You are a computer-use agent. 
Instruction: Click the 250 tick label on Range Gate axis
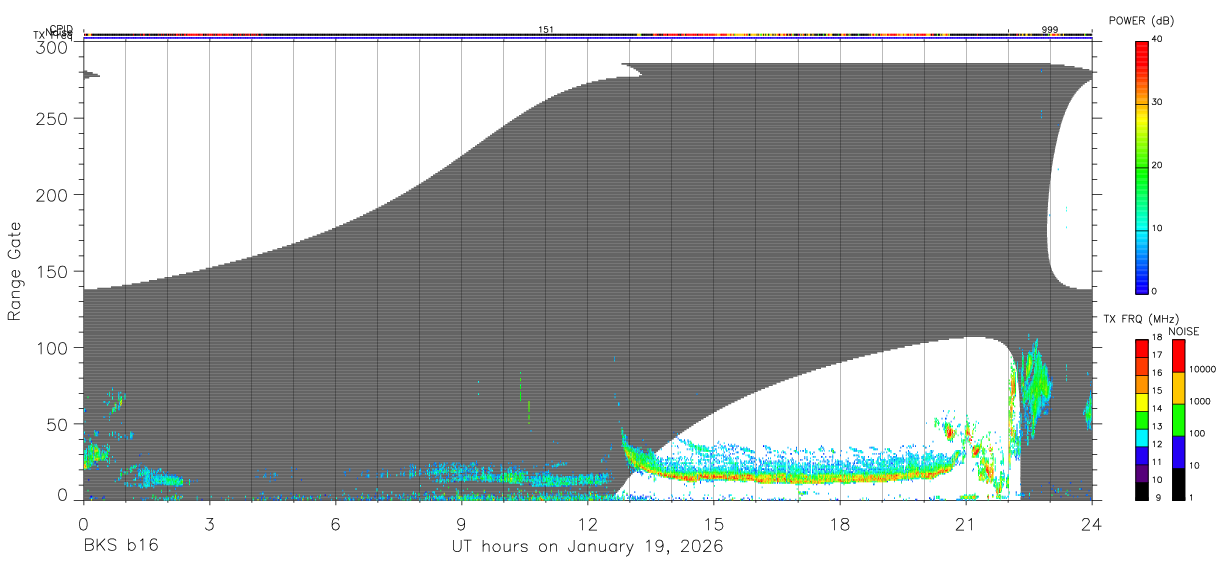pos(53,118)
